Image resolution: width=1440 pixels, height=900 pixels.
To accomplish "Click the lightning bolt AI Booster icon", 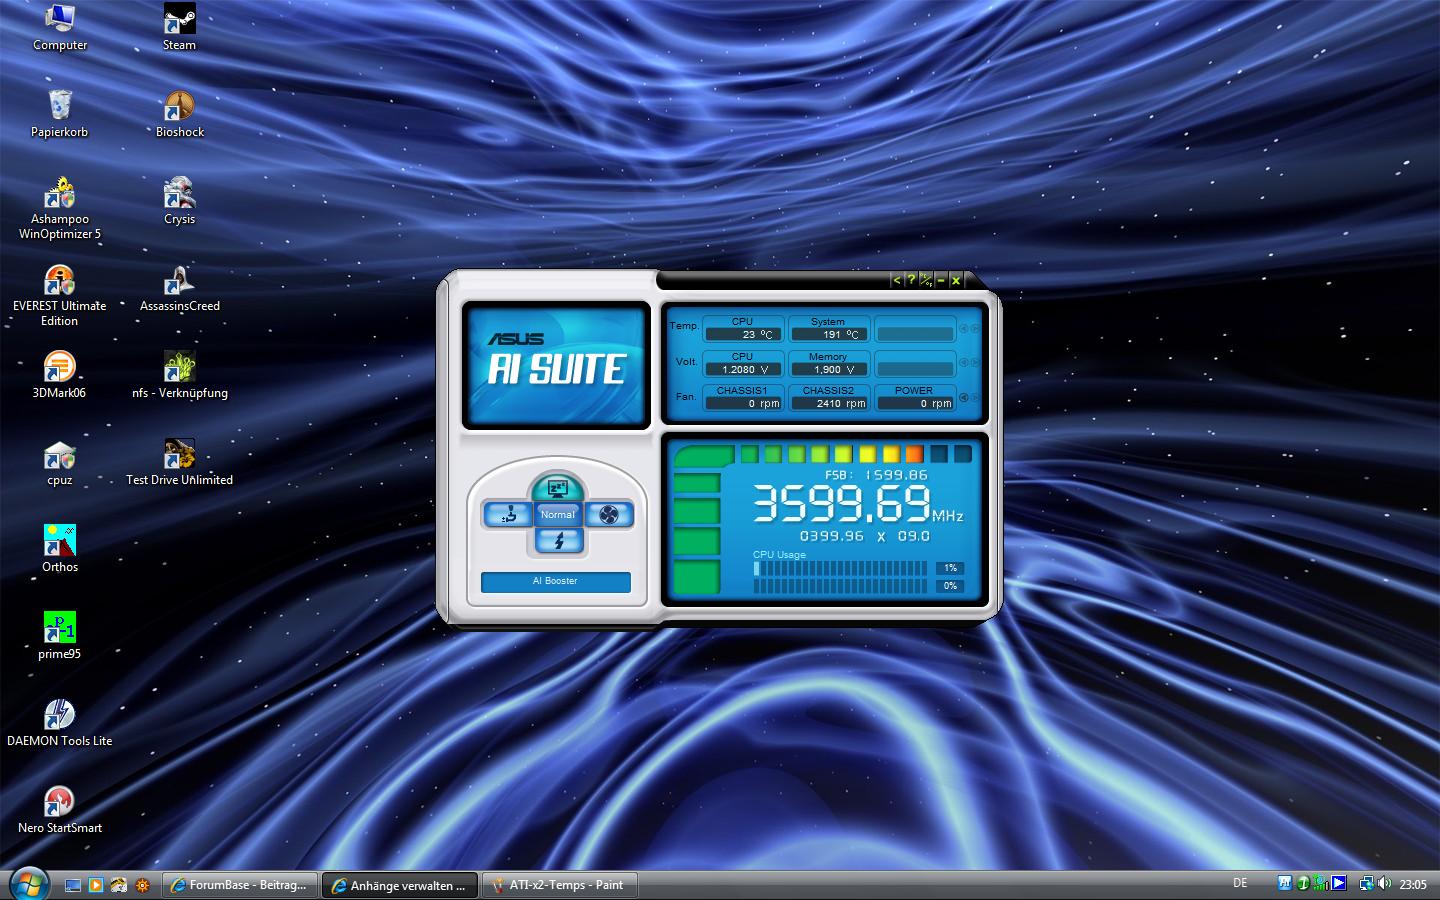I will tap(558, 541).
